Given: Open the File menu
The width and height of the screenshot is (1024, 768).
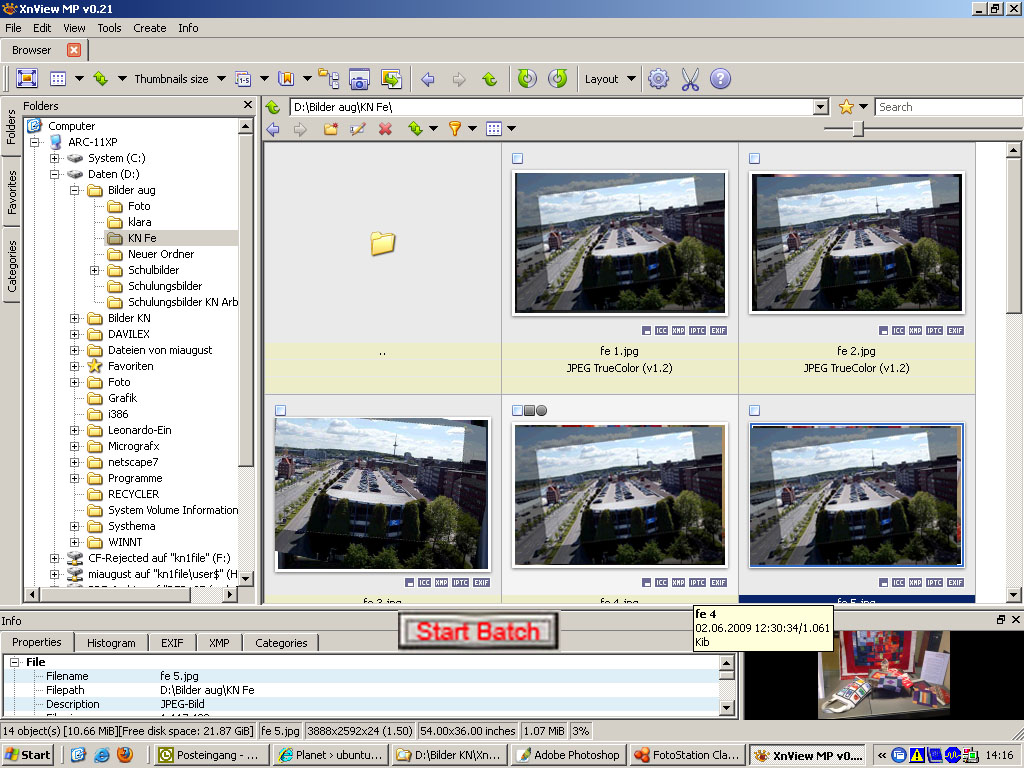Looking at the screenshot, I should [x=13, y=28].
